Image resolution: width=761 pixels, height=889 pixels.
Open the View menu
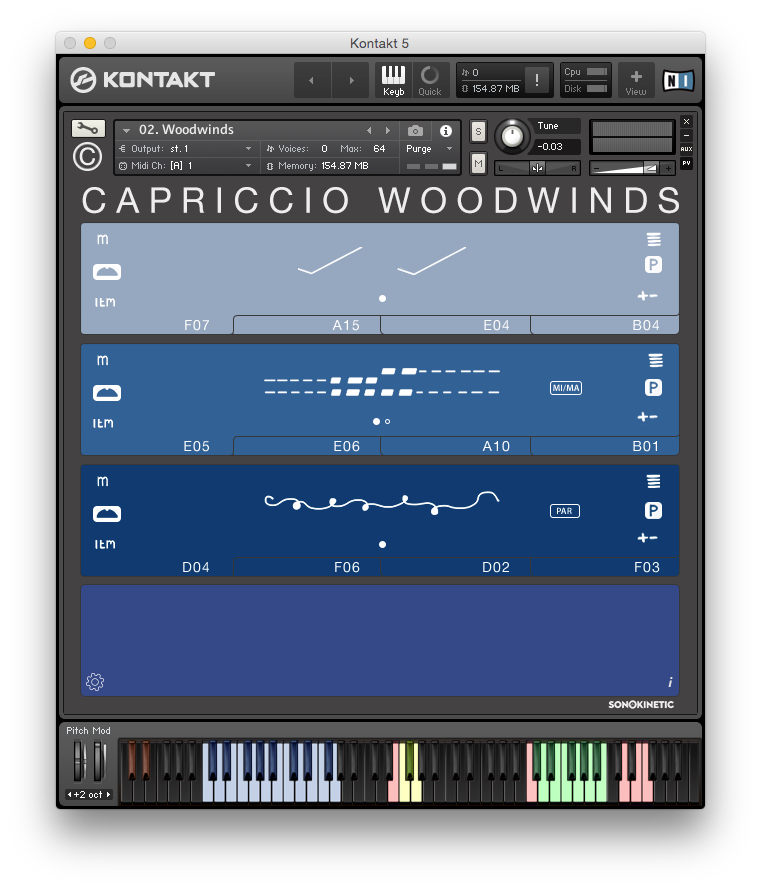[636, 81]
